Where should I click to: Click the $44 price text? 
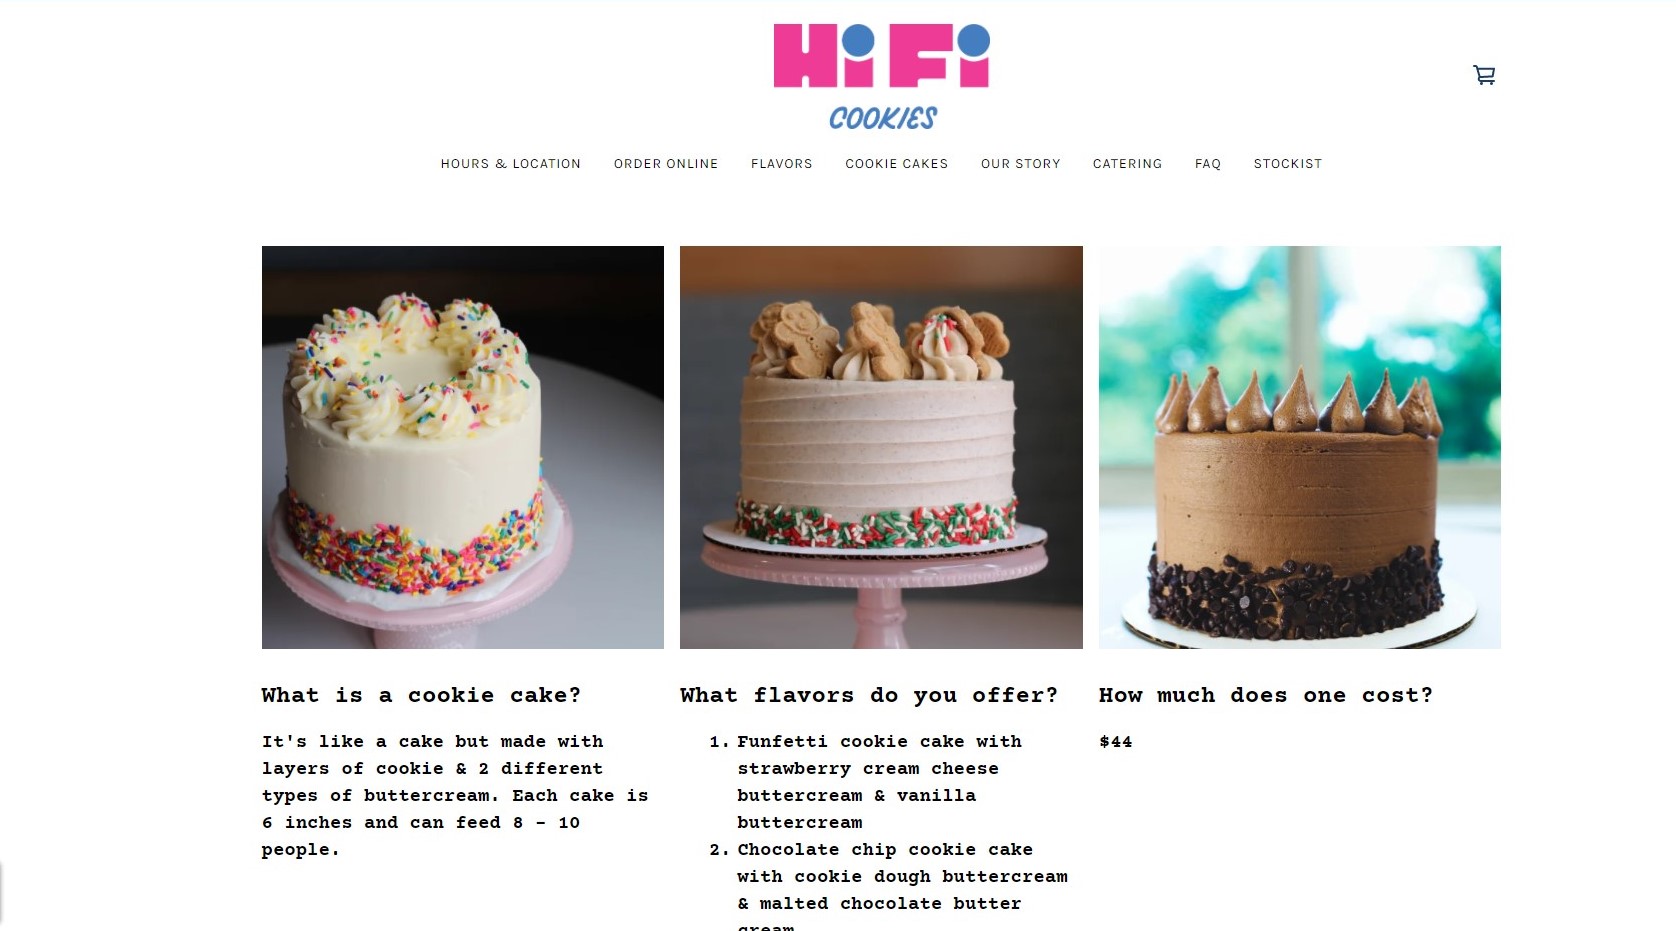pyautogui.click(x=1116, y=742)
